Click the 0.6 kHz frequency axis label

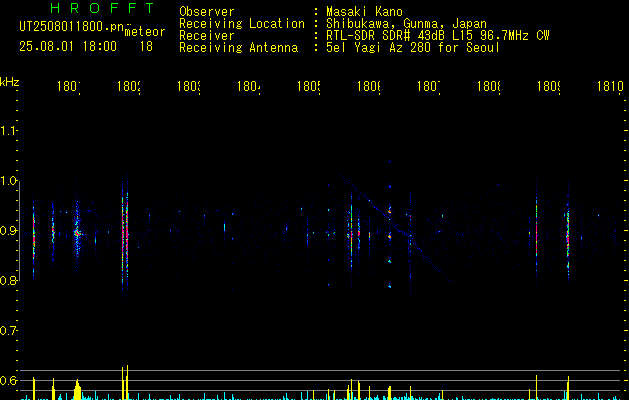9,380
